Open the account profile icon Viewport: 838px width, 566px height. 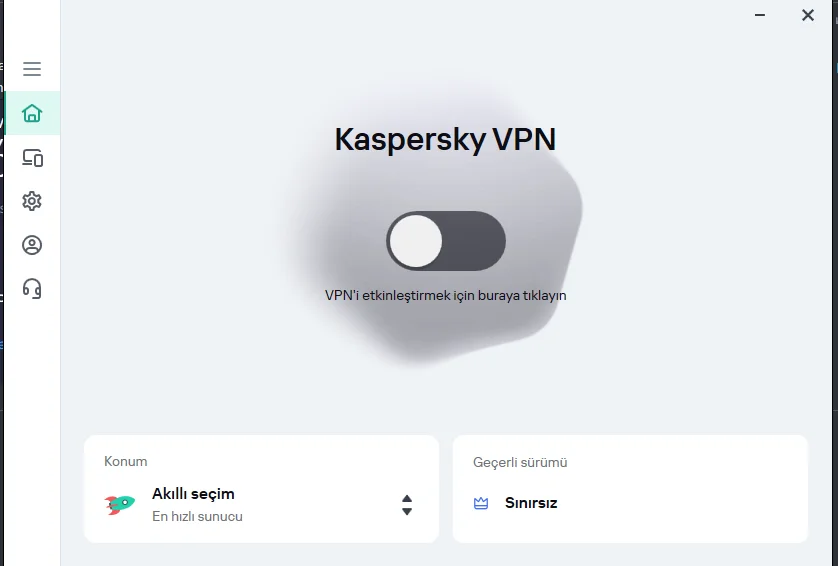coord(32,245)
